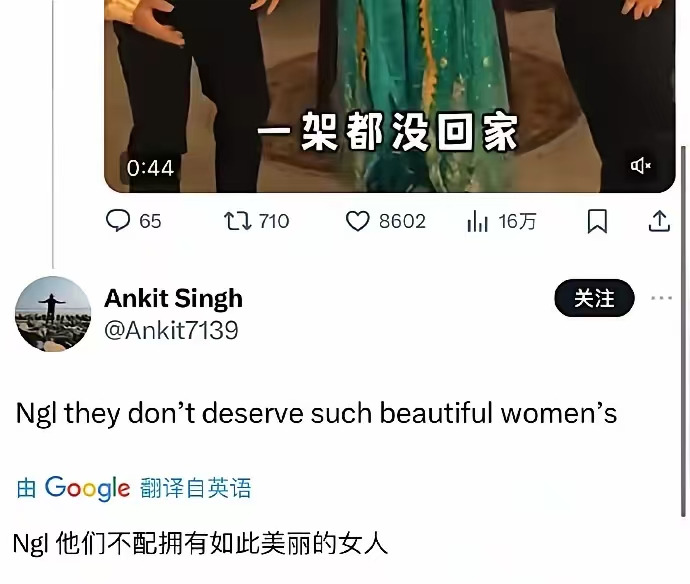Open Ankit Singh's profile picture
Screen dimensions: 690x584
(53, 314)
